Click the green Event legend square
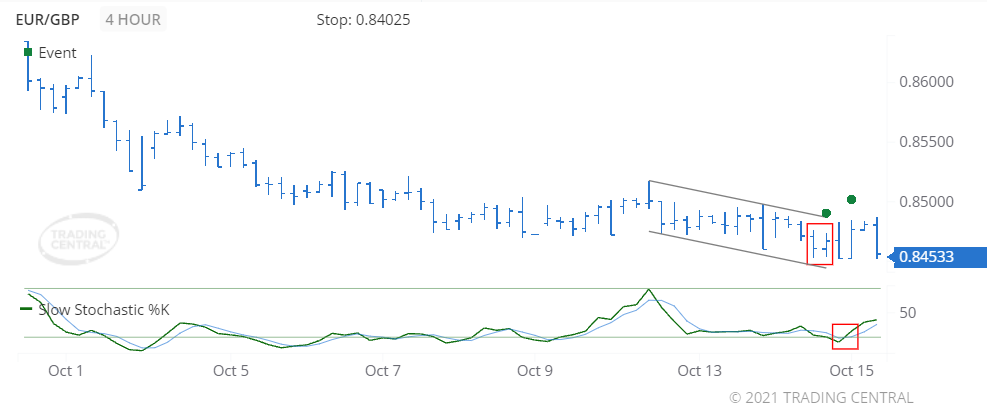 28,53
